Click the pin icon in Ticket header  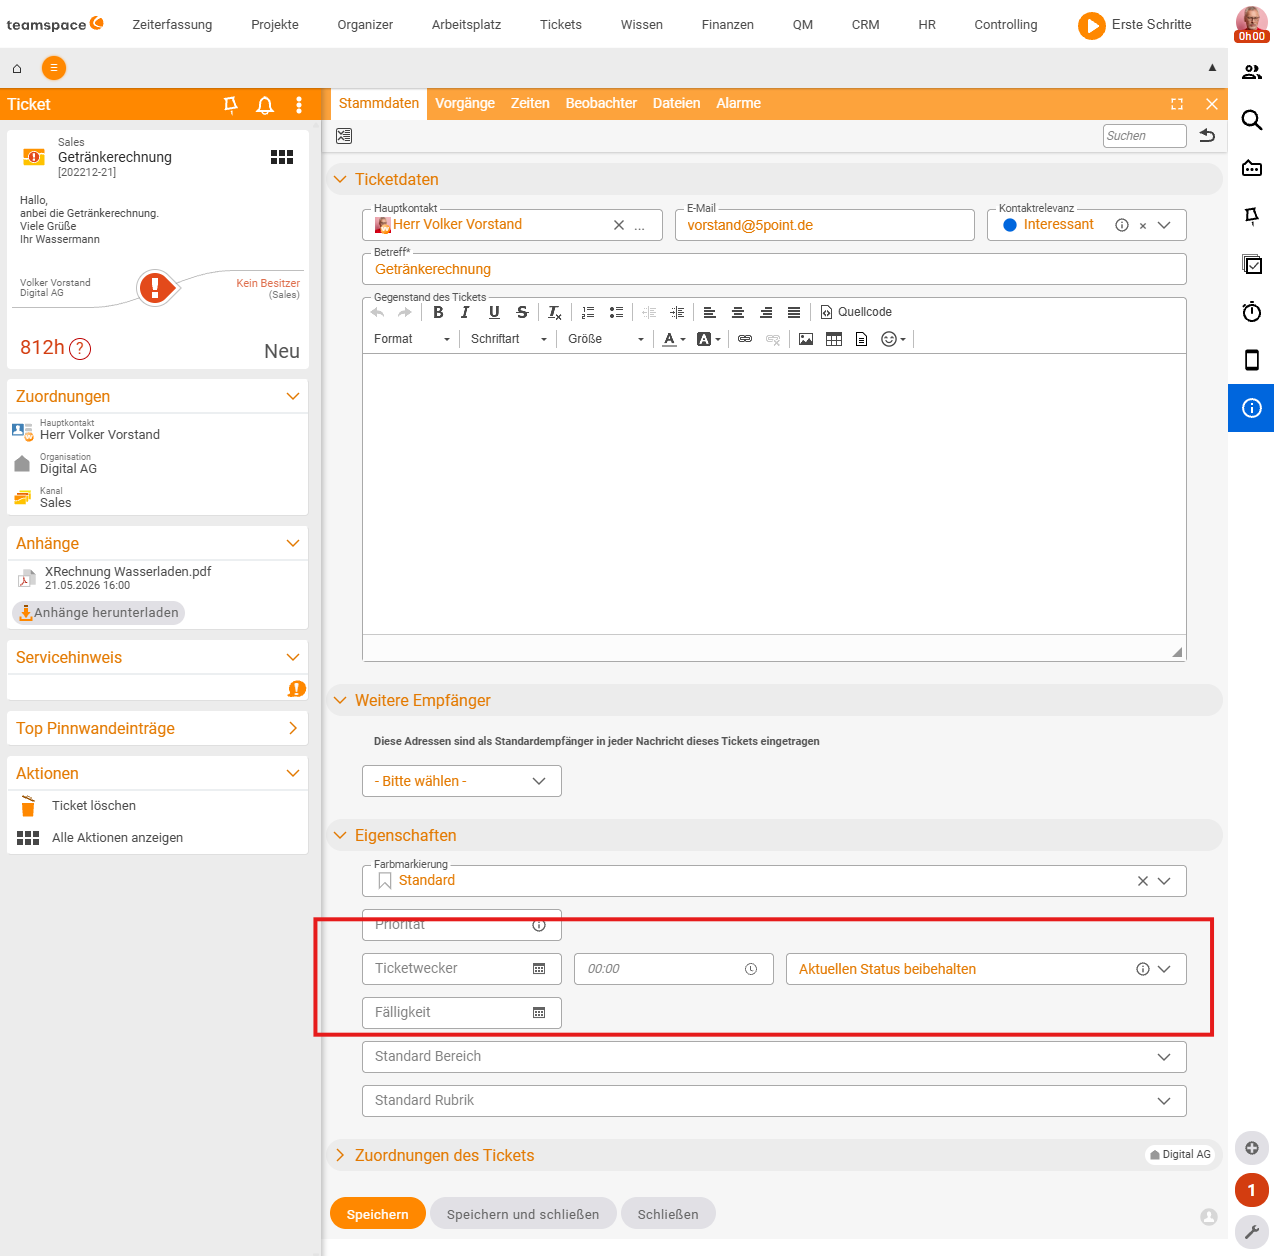coord(230,105)
